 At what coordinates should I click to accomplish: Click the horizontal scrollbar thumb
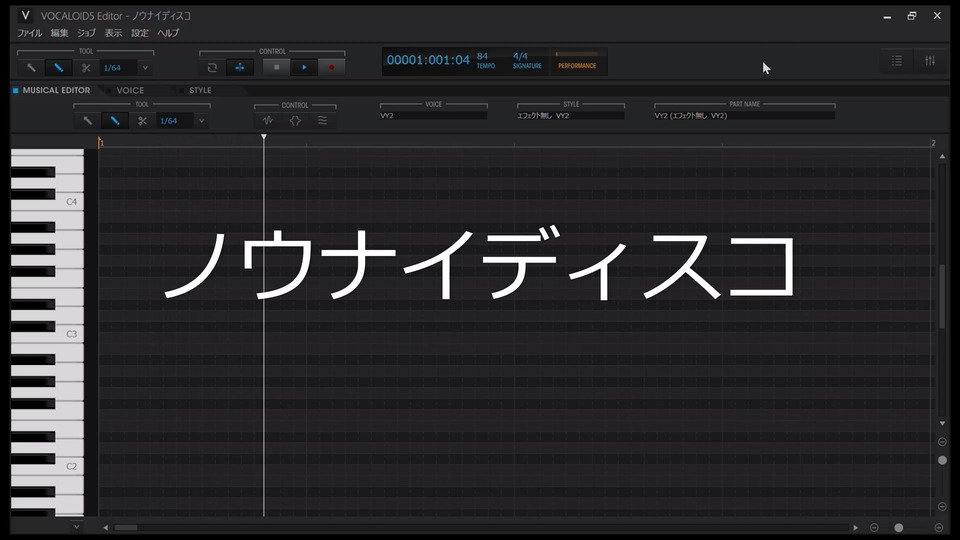[x=126, y=527]
